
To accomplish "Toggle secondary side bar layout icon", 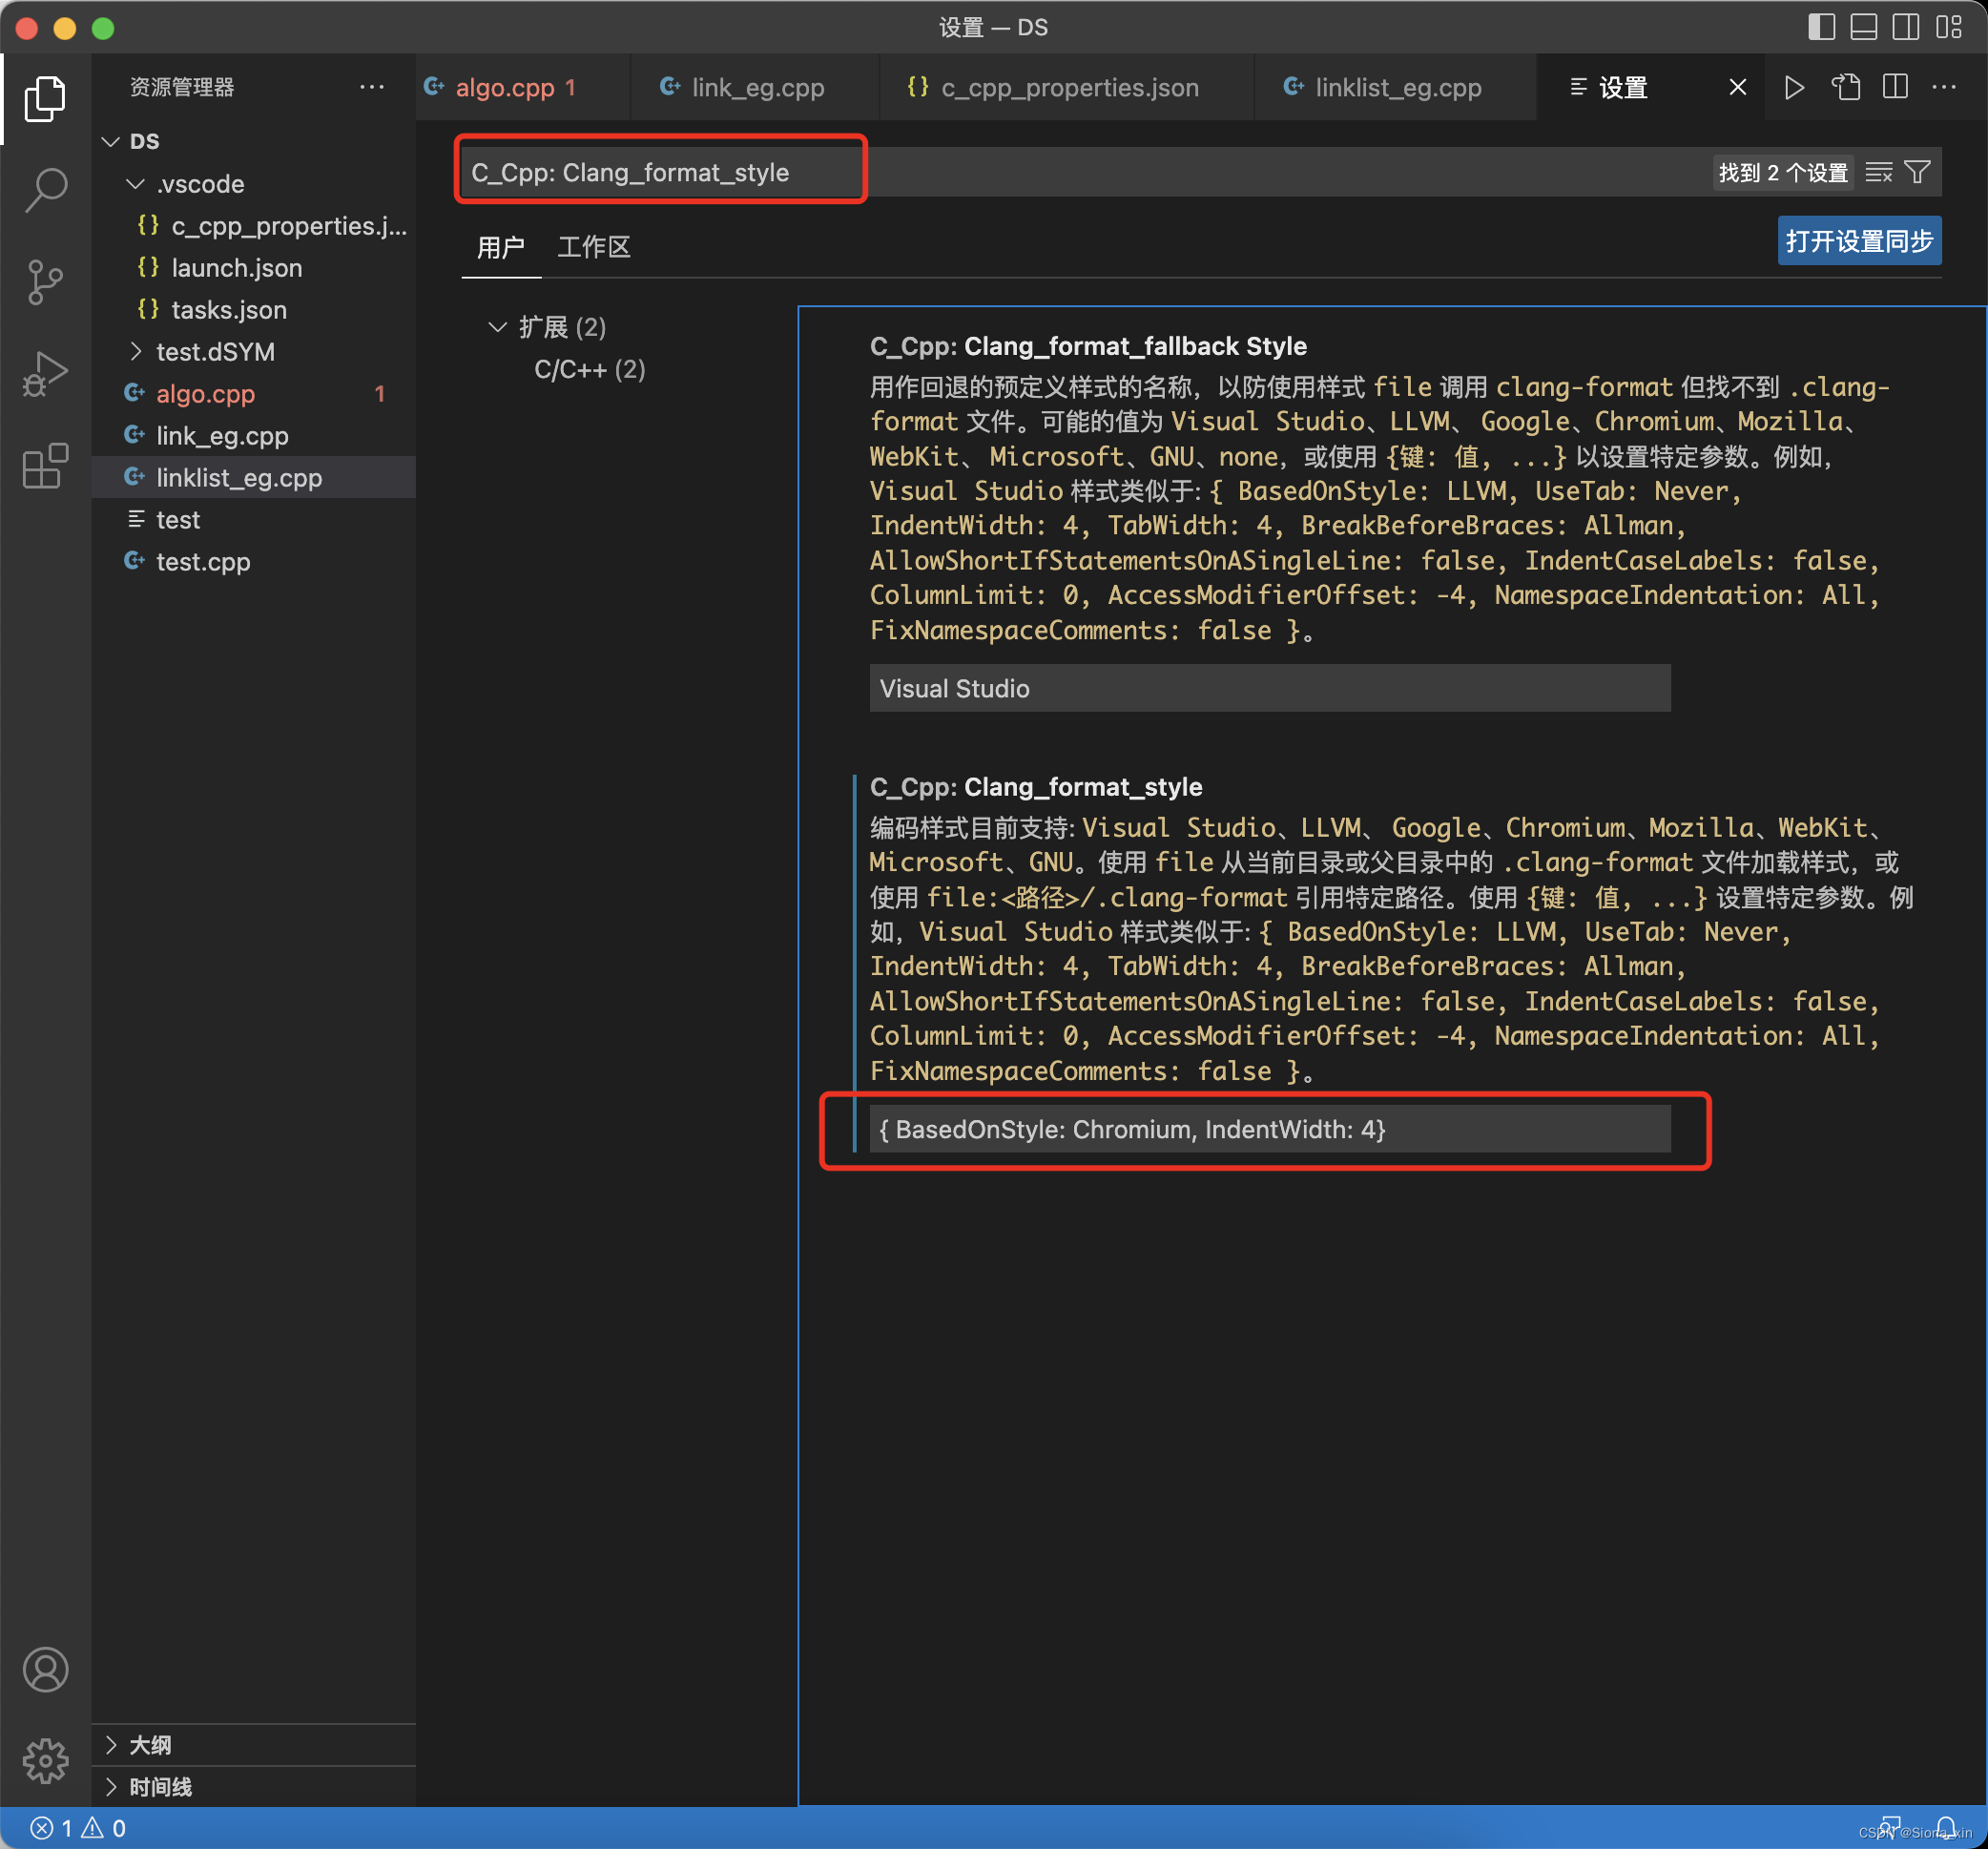I will [x=1905, y=27].
